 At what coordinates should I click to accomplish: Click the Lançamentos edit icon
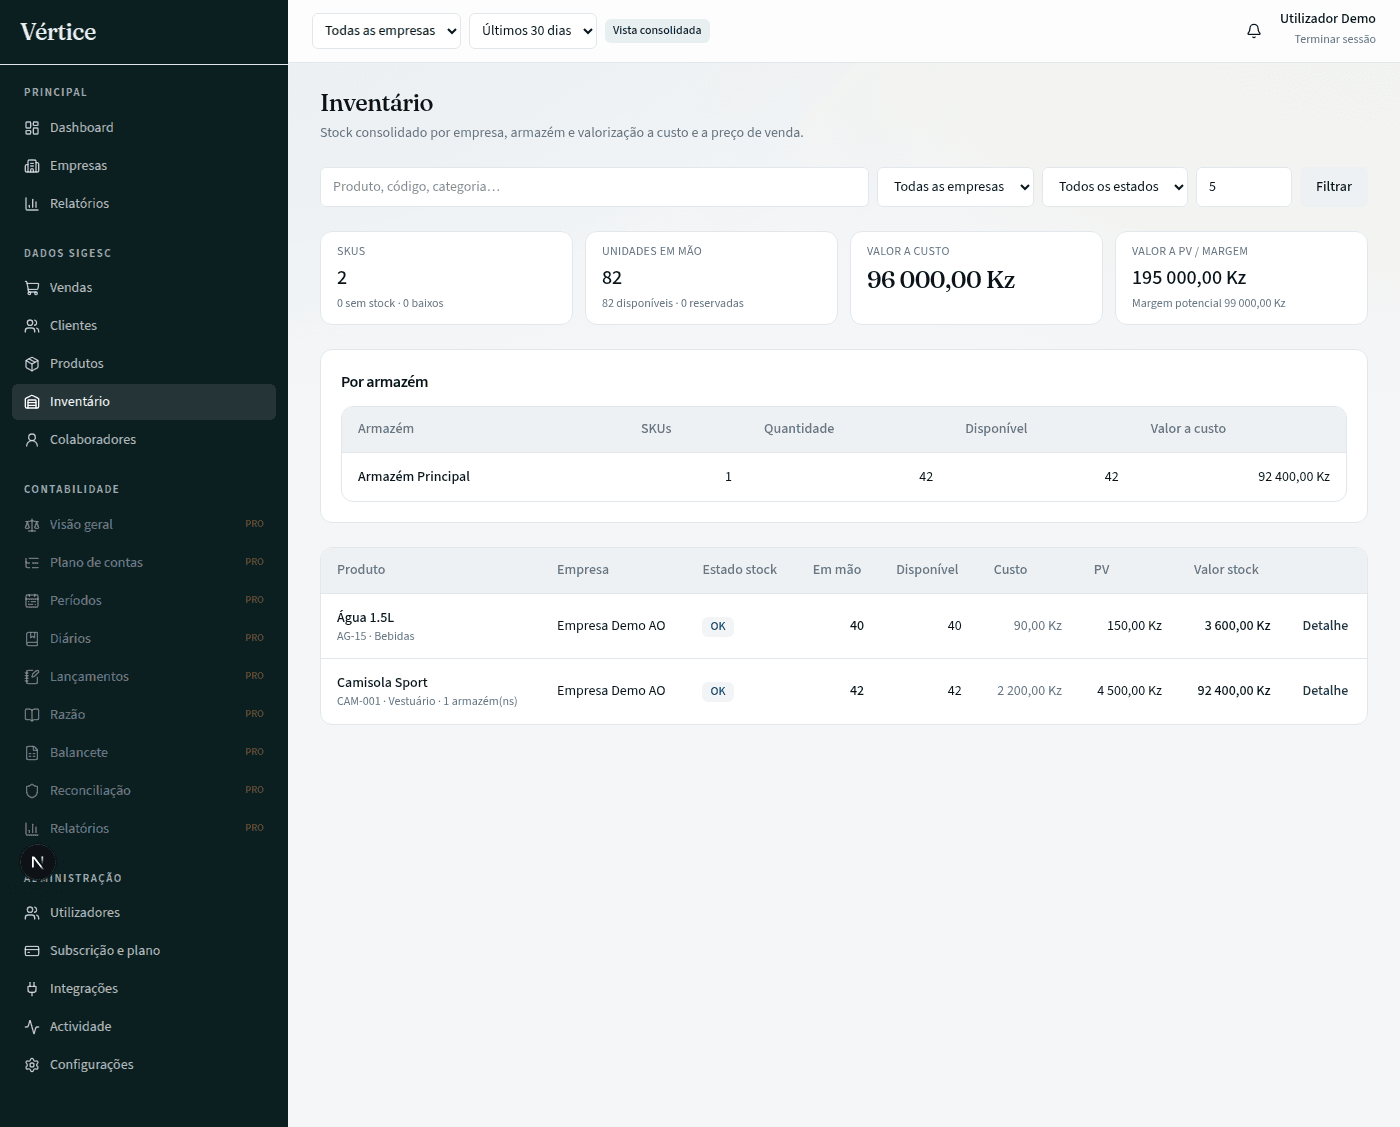[x=32, y=677]
